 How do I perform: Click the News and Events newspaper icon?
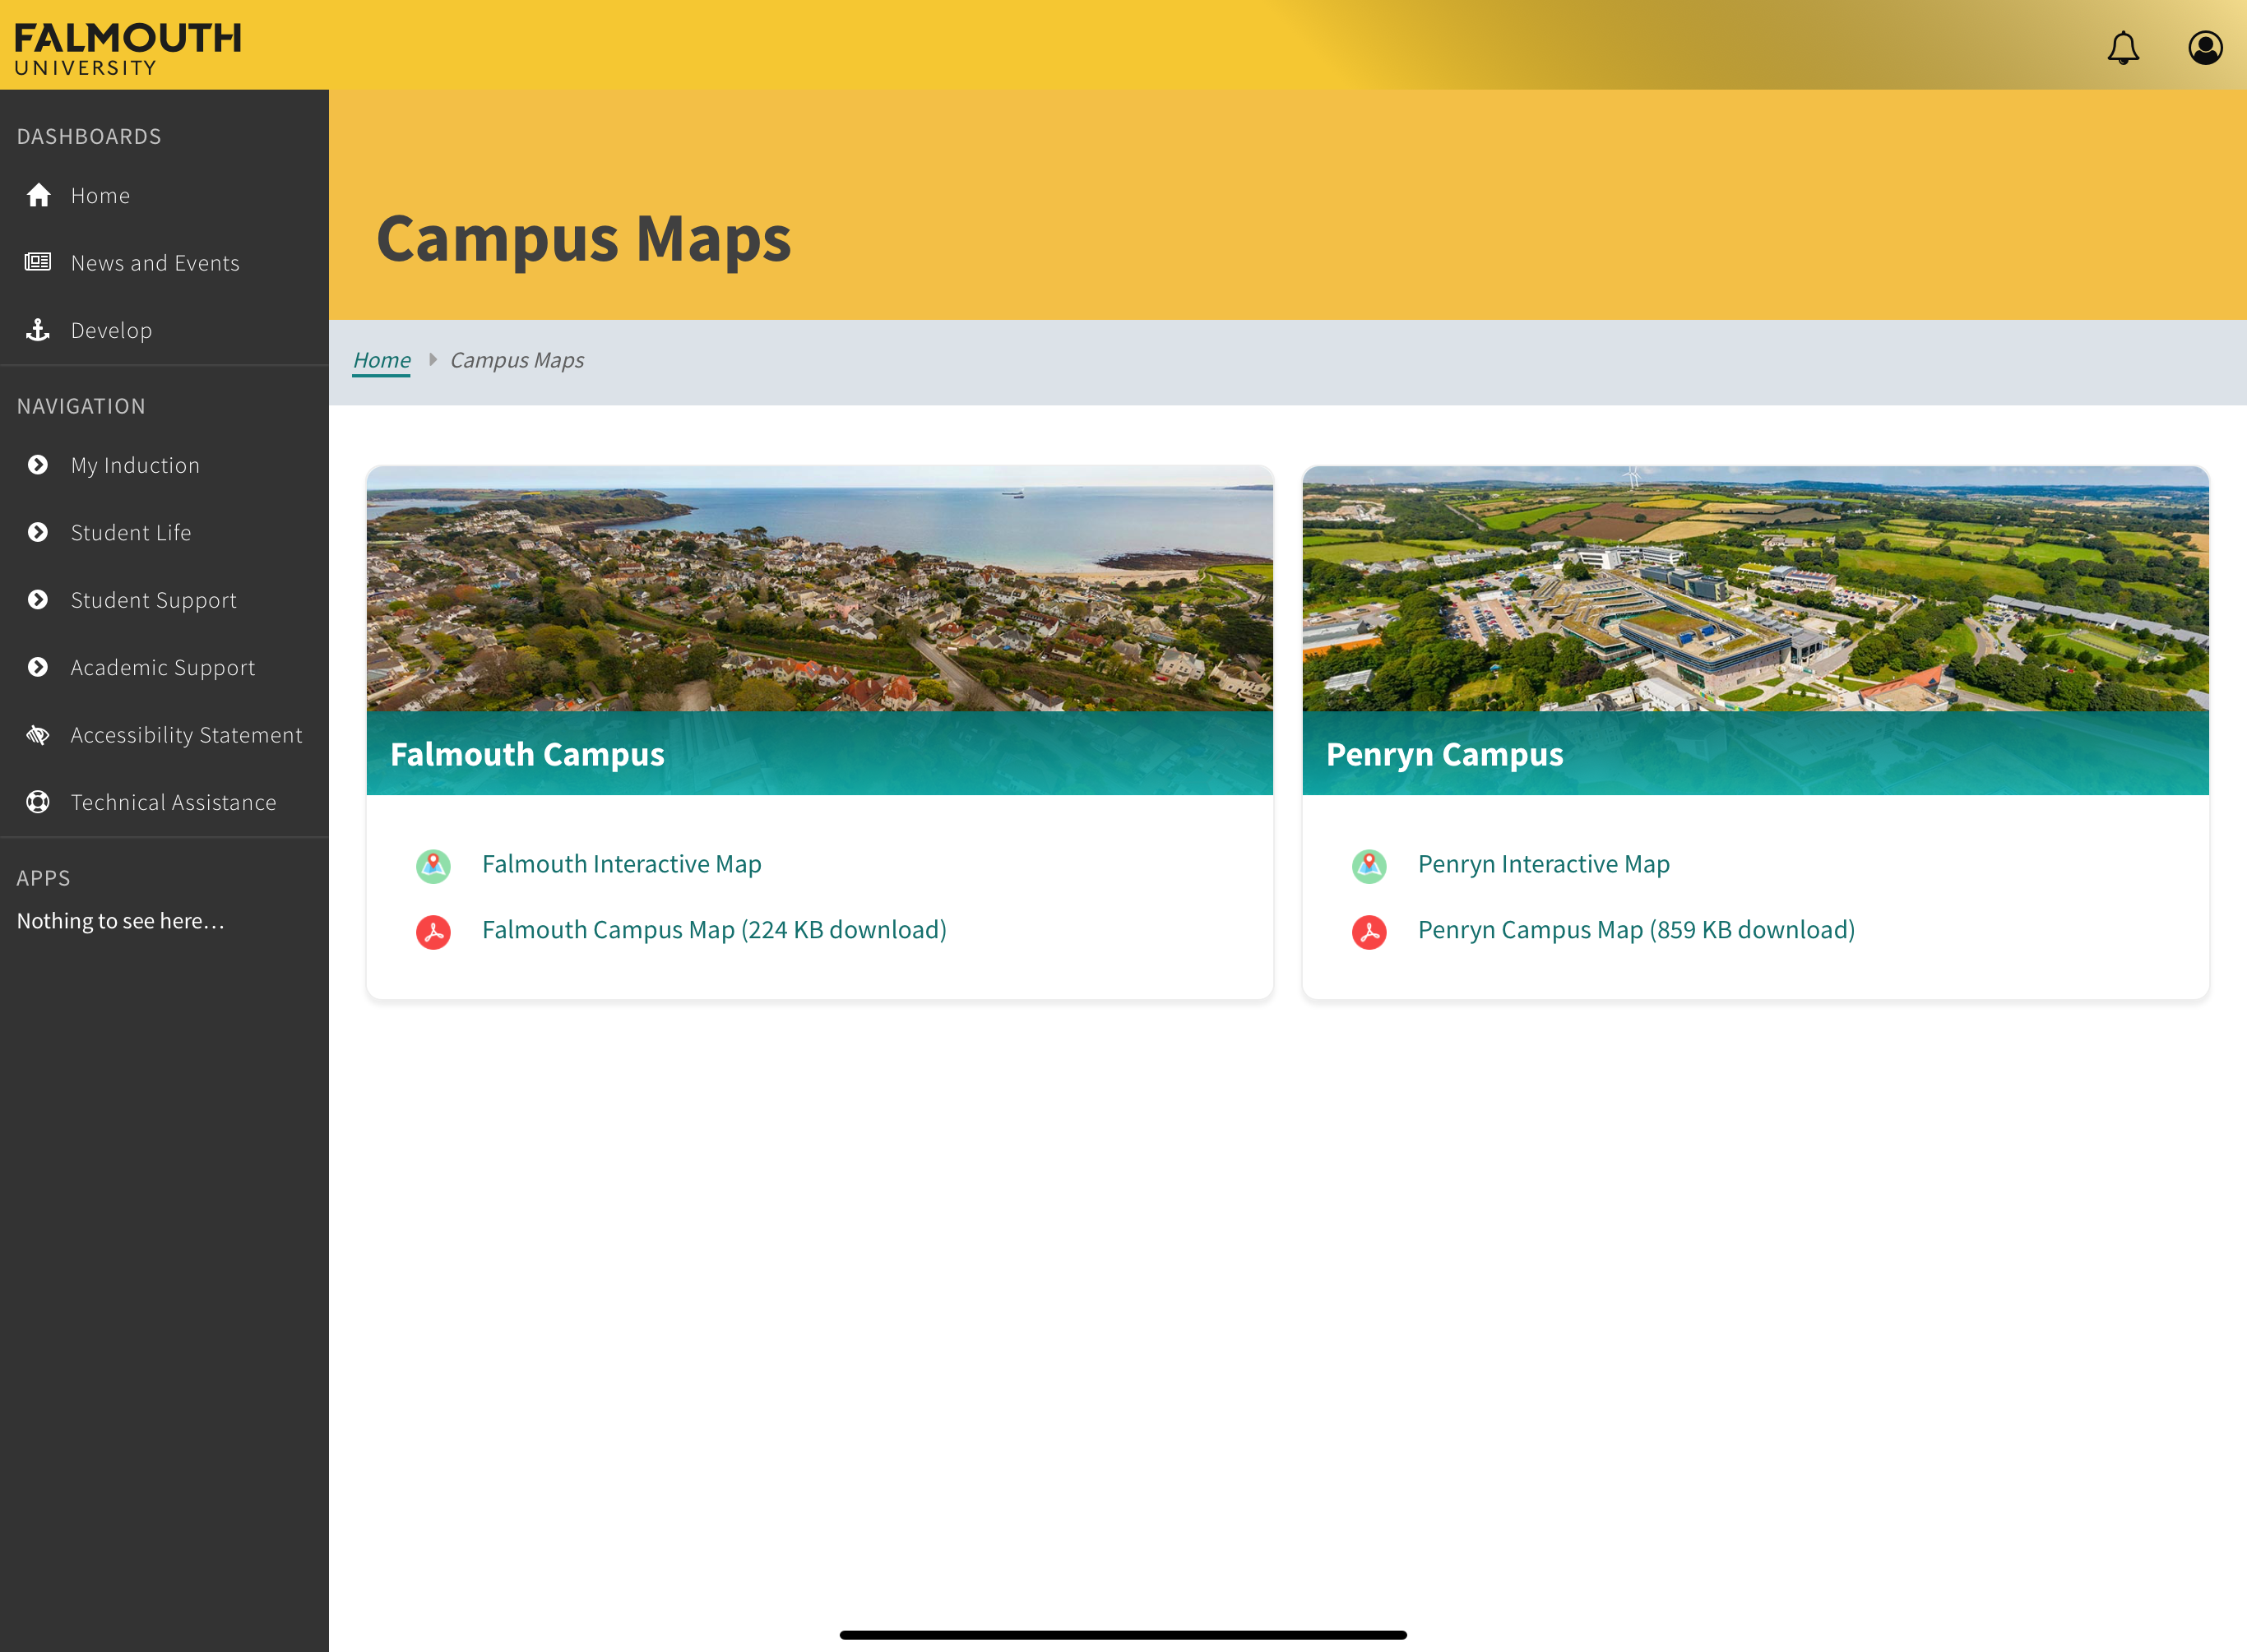pyautogui.click(x=38, y=262)
